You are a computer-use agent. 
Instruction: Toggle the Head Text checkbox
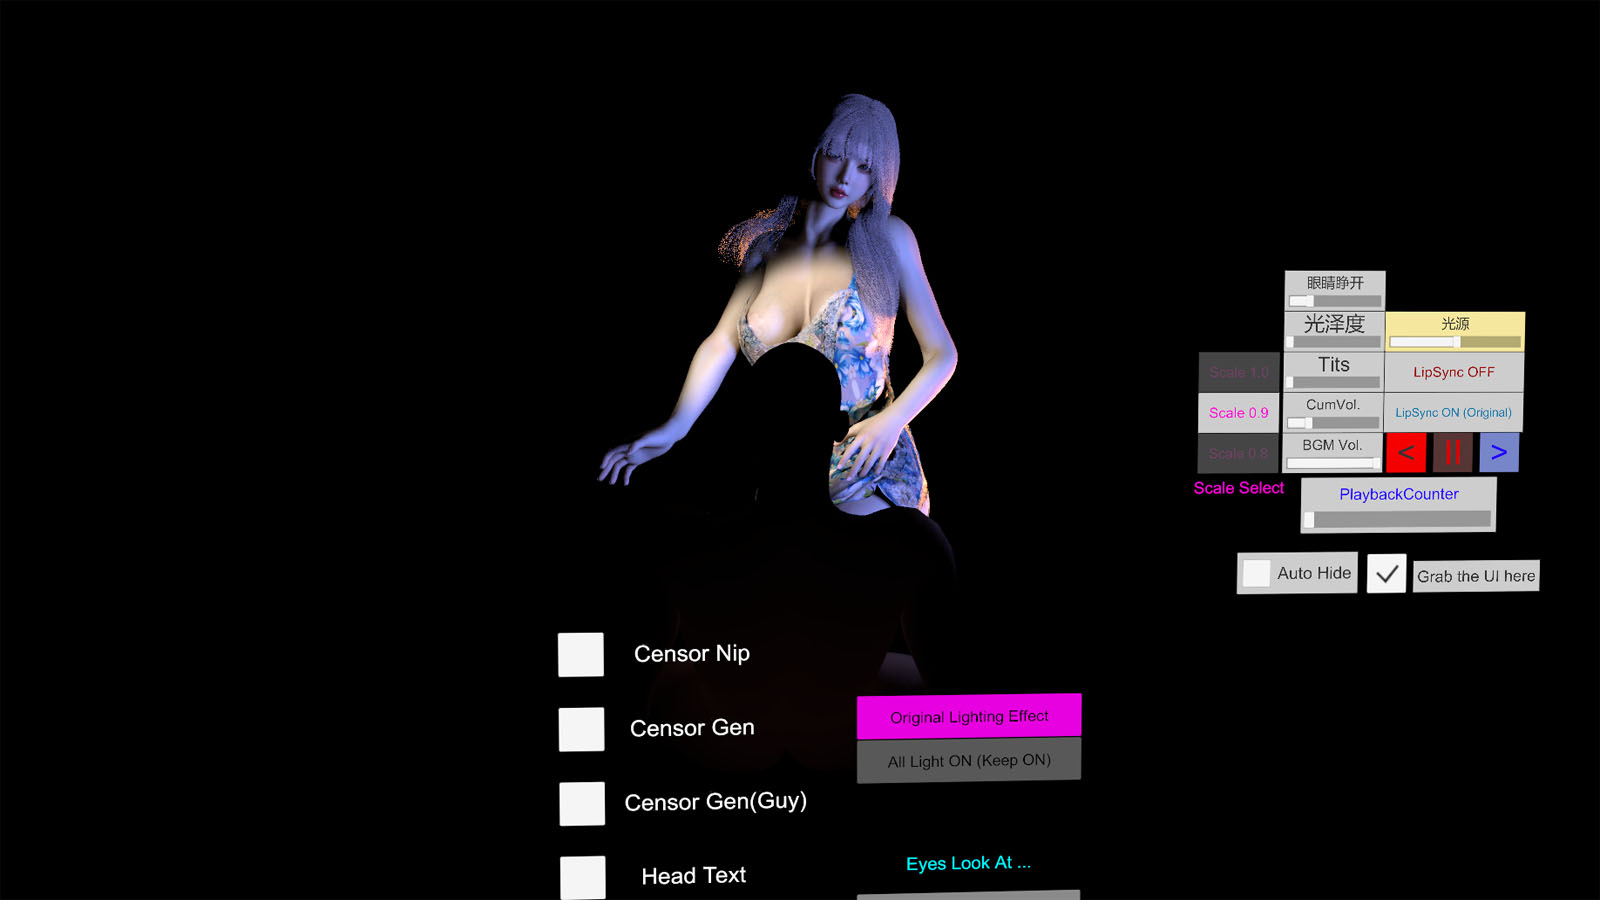tap(582, 877)
